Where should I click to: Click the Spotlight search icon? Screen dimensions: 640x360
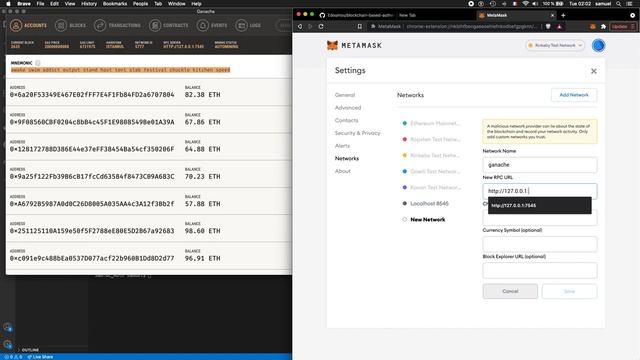click(x=619, y=4)
